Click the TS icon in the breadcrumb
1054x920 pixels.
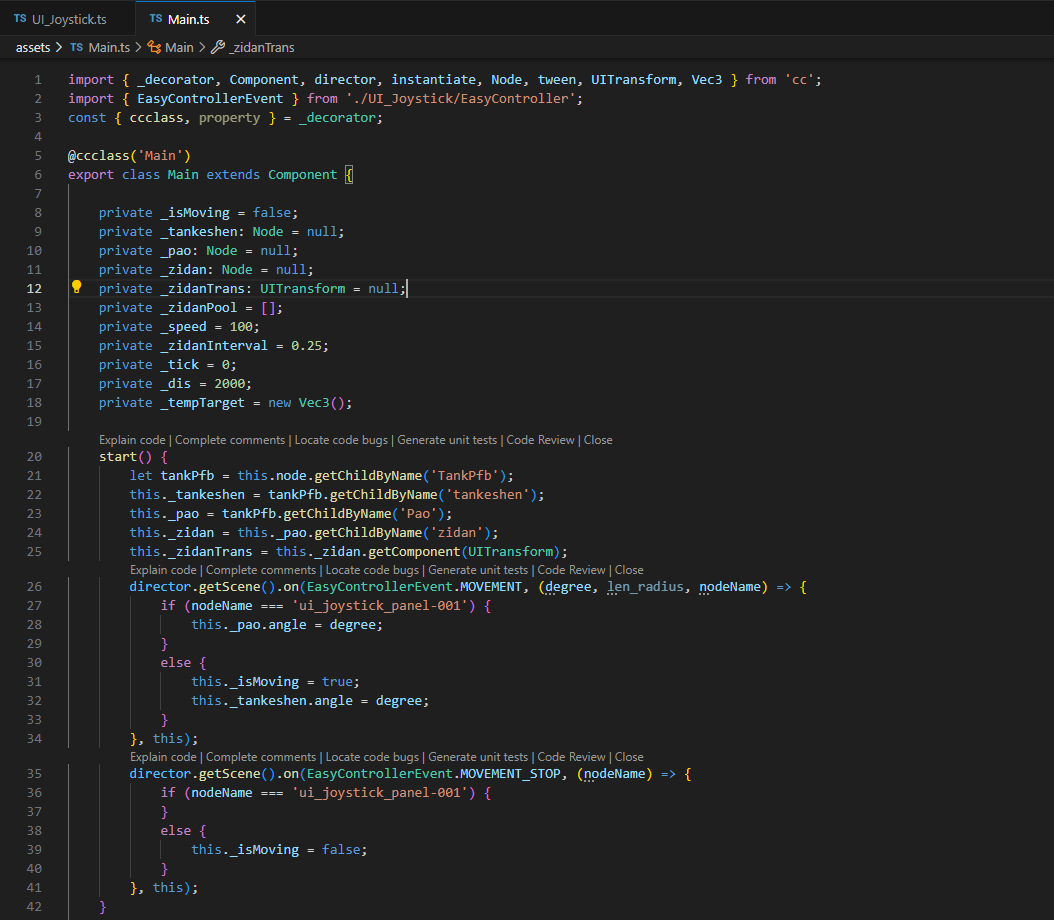77,47
